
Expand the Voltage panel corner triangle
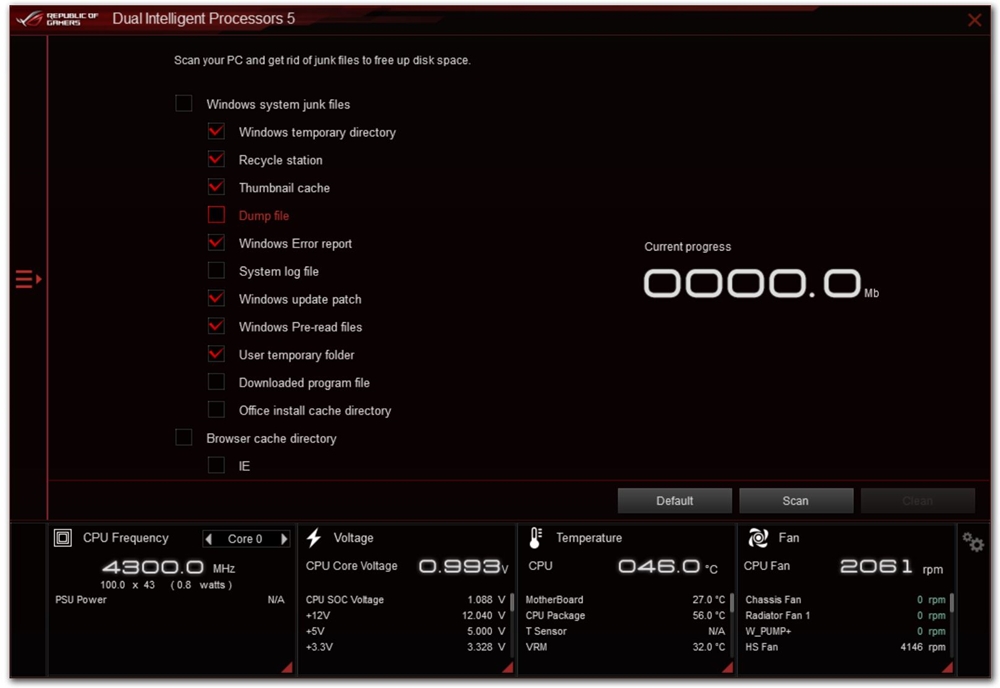click(509, 667)
